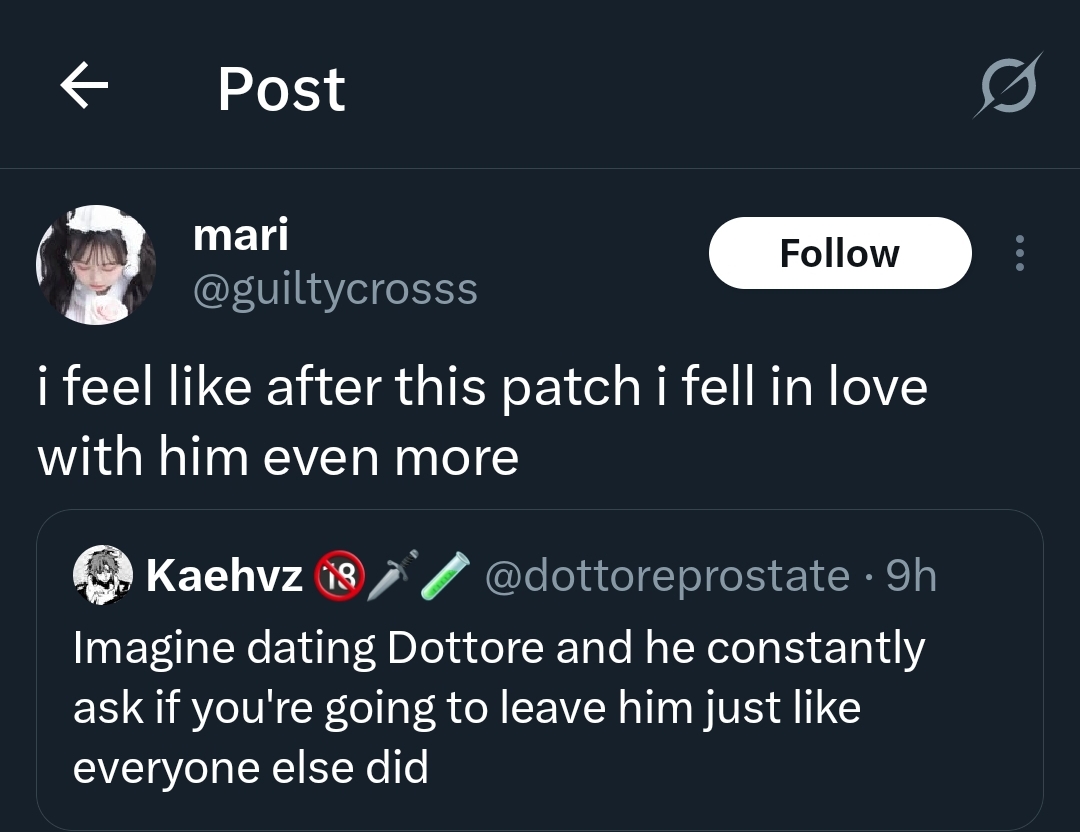Tap 'with him even more' text line

click(278, 456)
